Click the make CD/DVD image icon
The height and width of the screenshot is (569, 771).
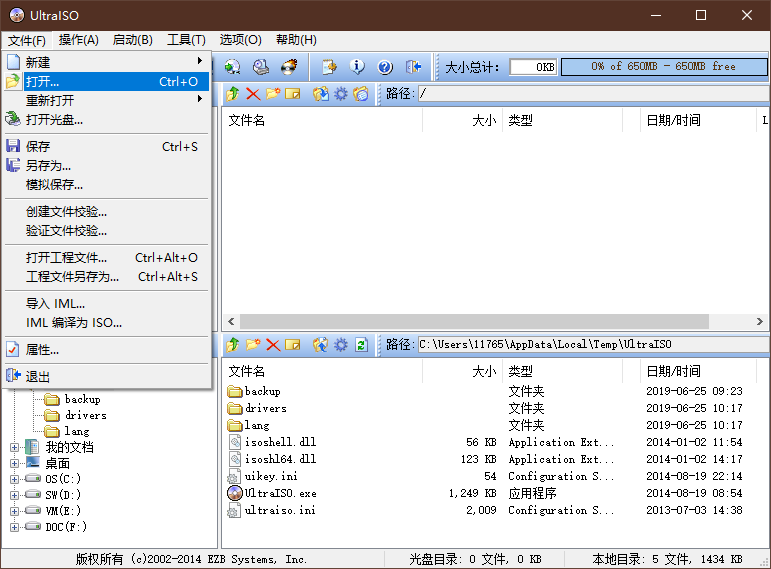[x=232, y=67]
